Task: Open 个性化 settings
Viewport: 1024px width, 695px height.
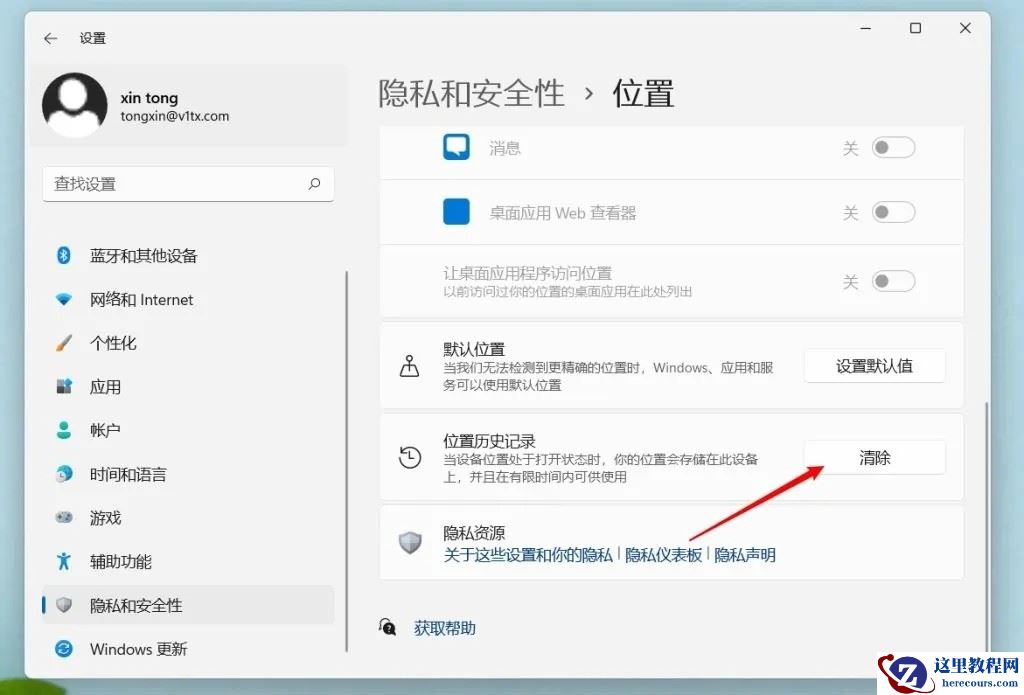Action: click(x=114, y=343)
